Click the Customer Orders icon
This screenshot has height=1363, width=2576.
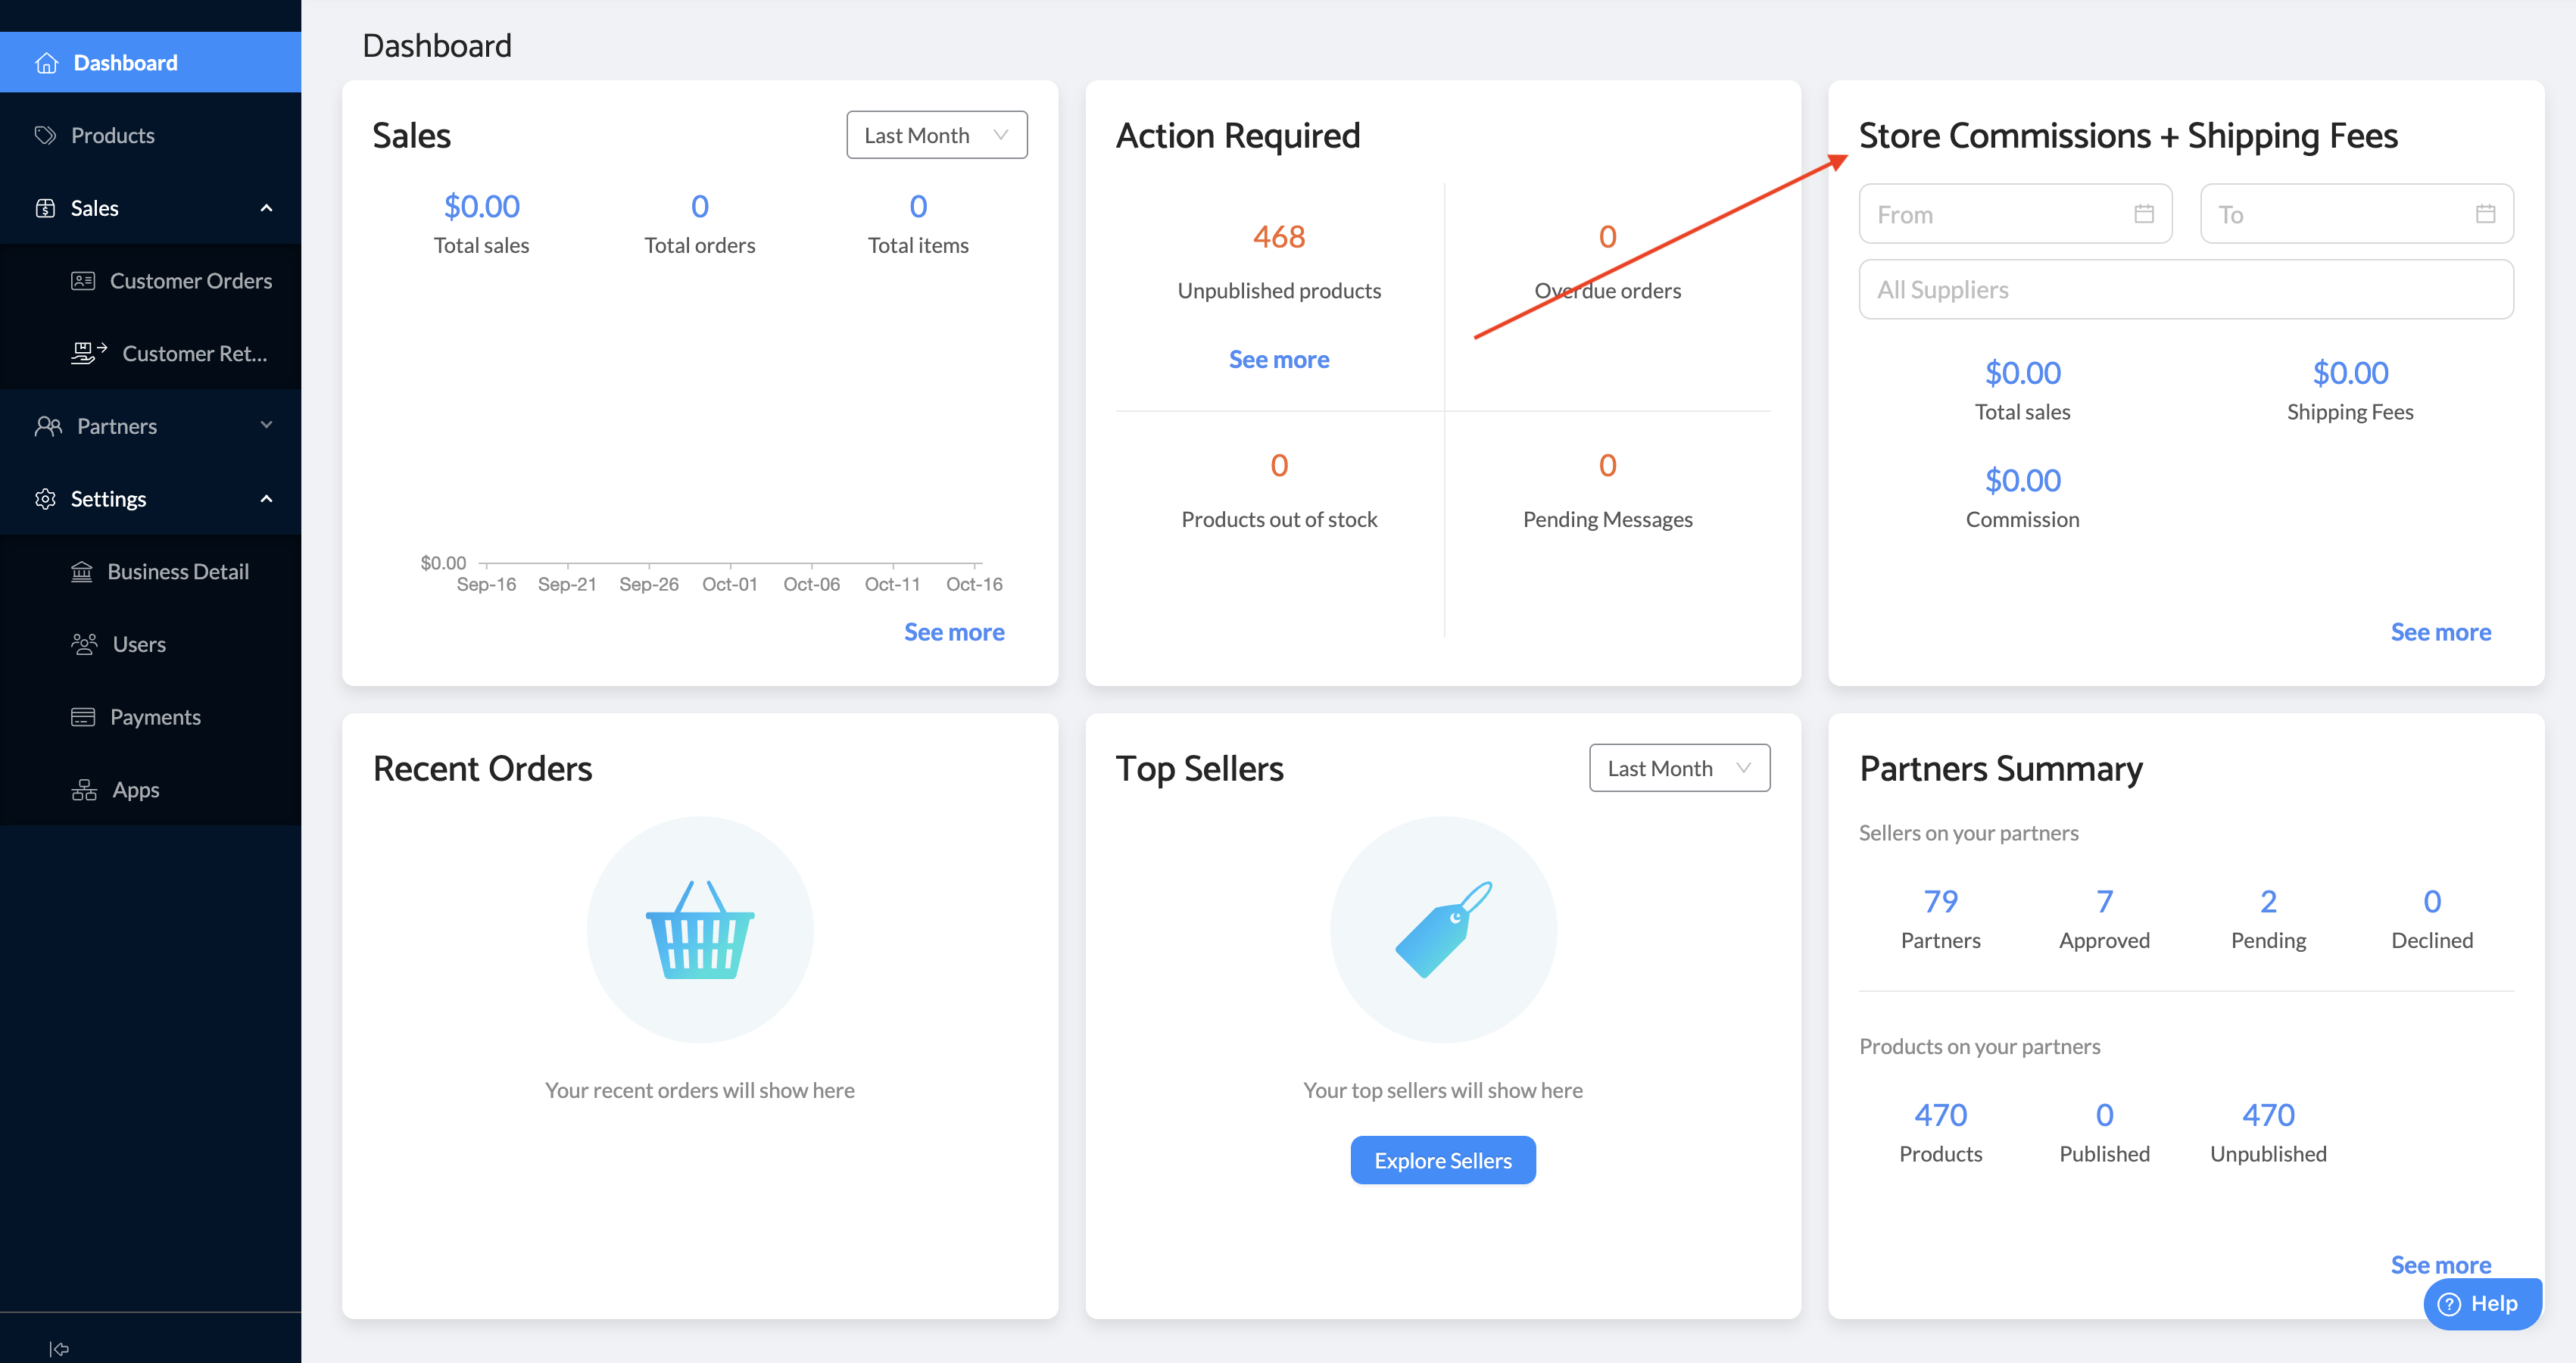[83, 281]
